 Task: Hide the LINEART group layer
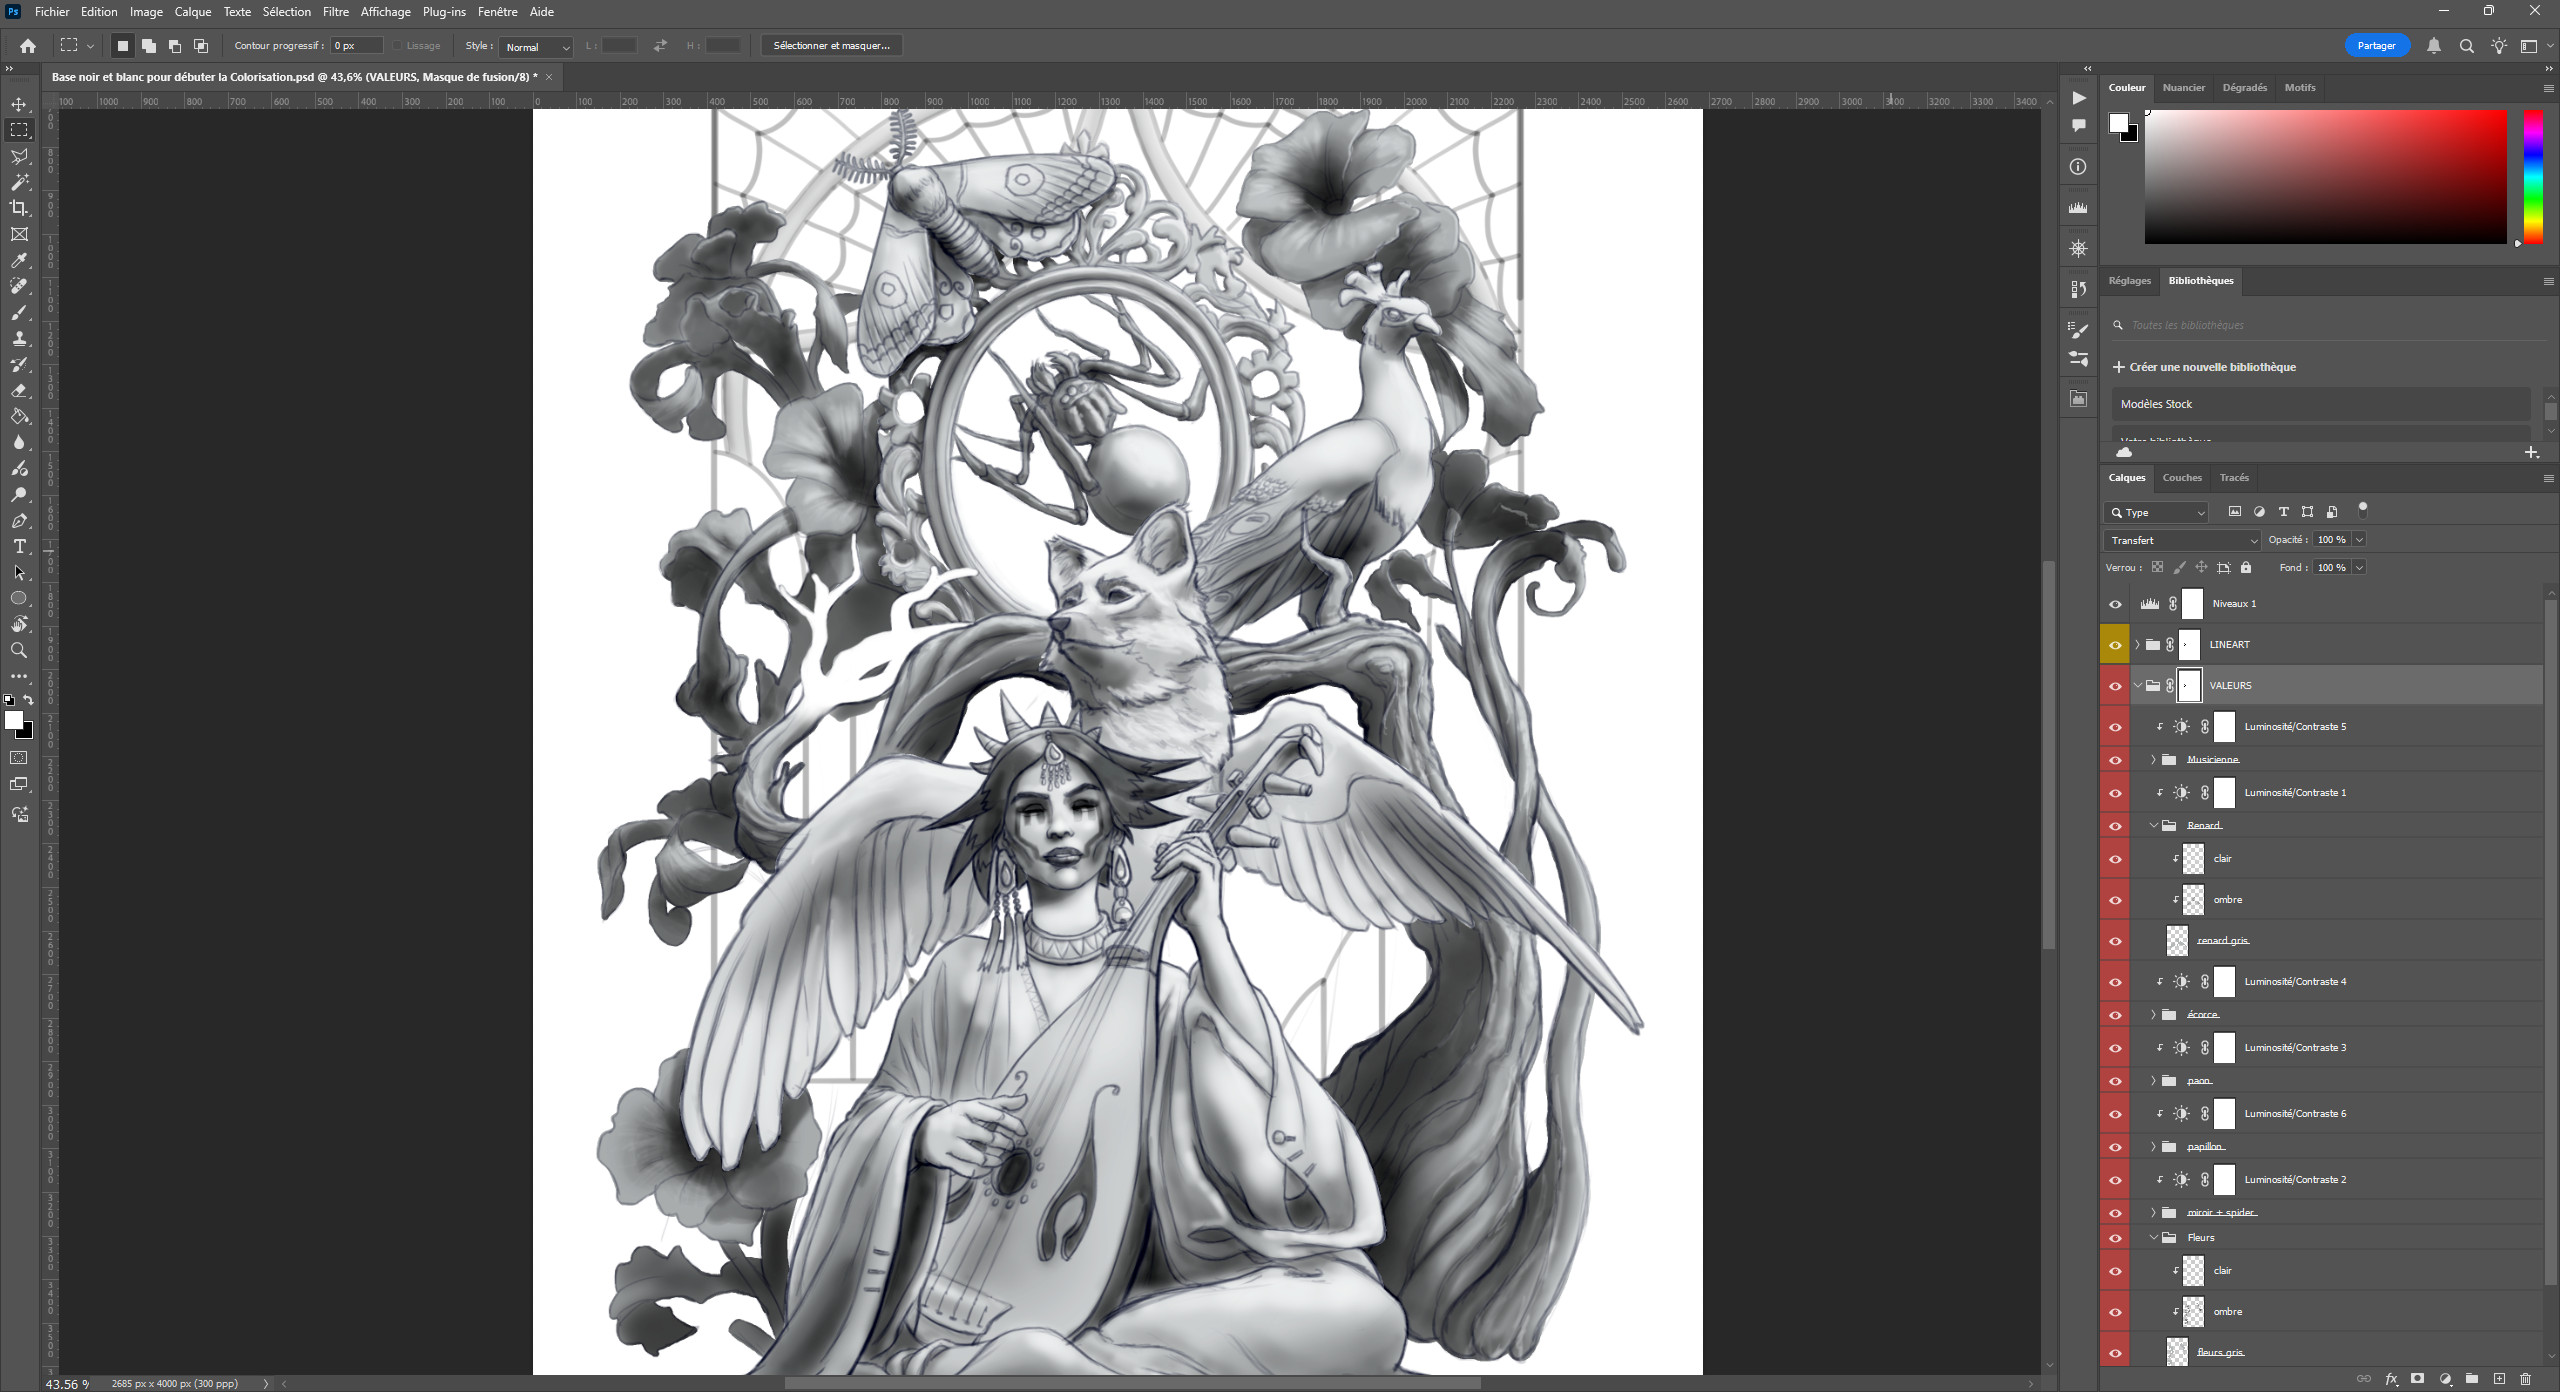coord(2115,645)
